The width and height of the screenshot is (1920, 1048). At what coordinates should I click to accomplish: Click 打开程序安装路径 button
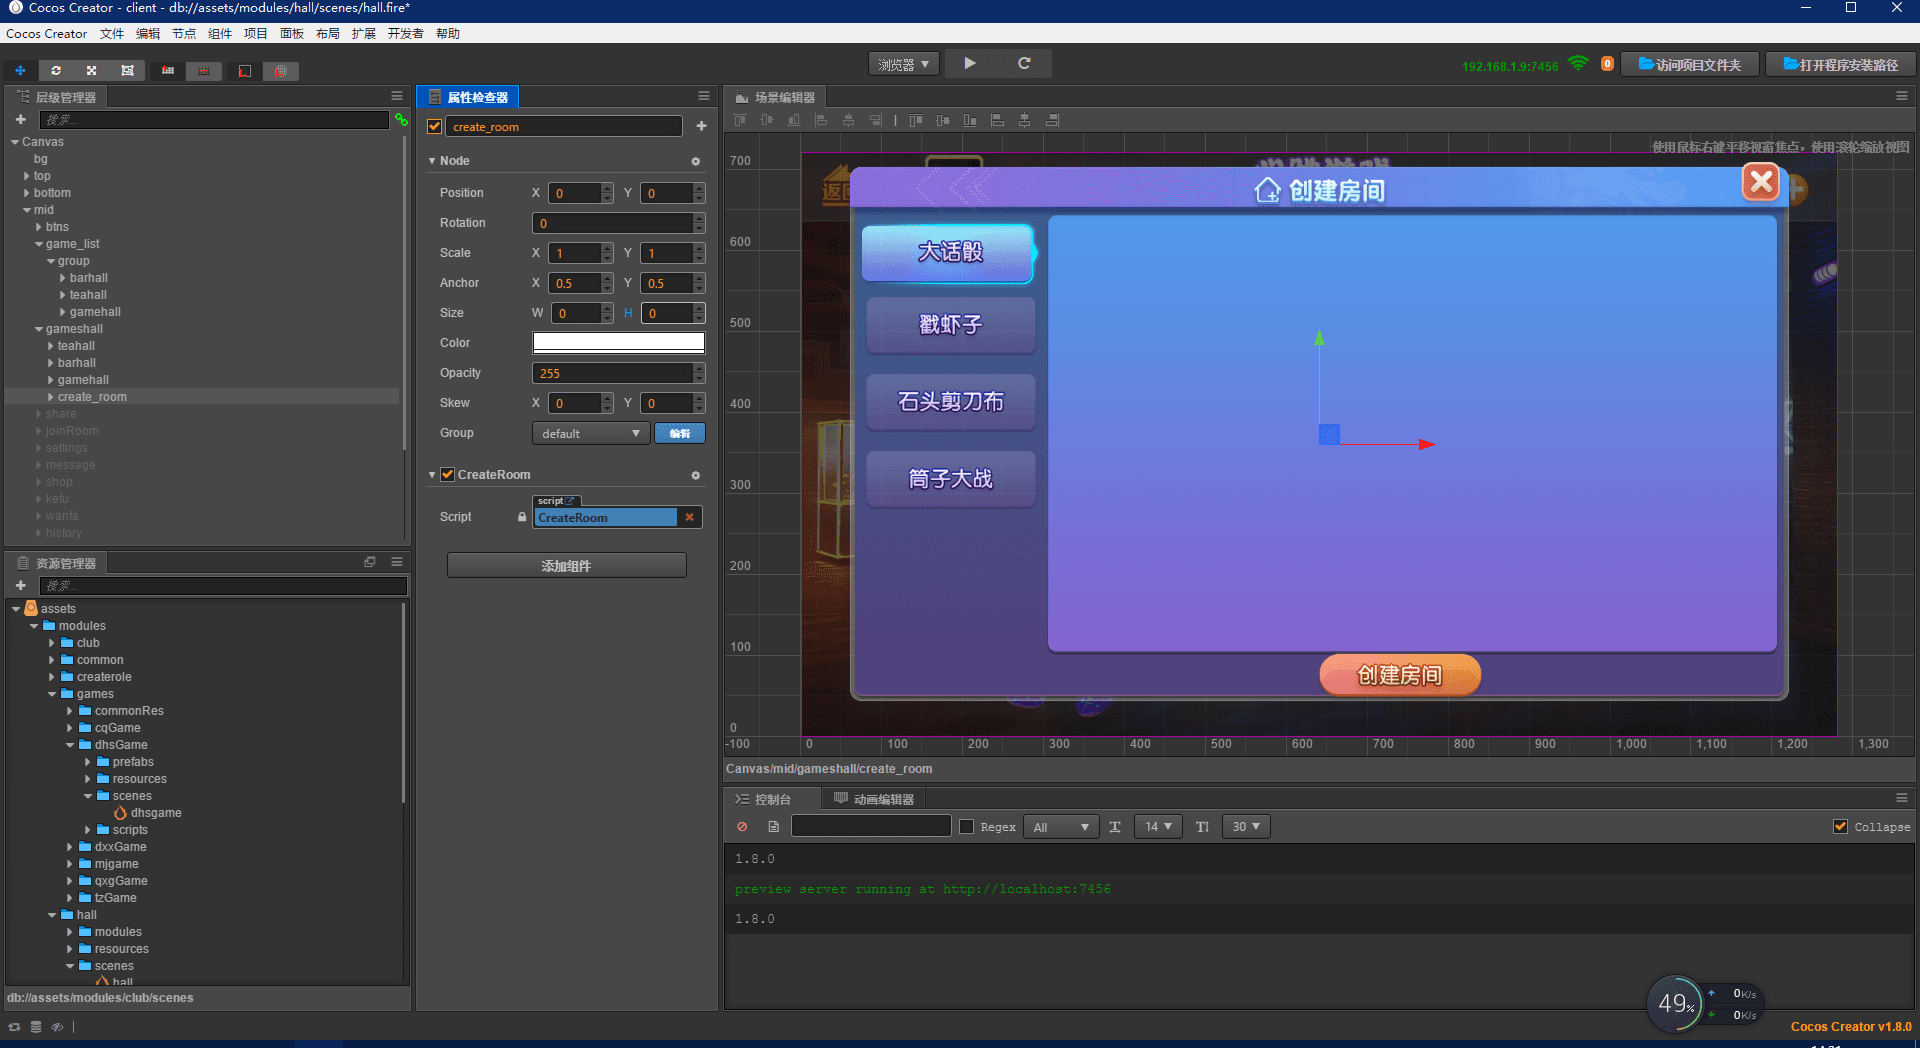click(x=1840, y=64)
